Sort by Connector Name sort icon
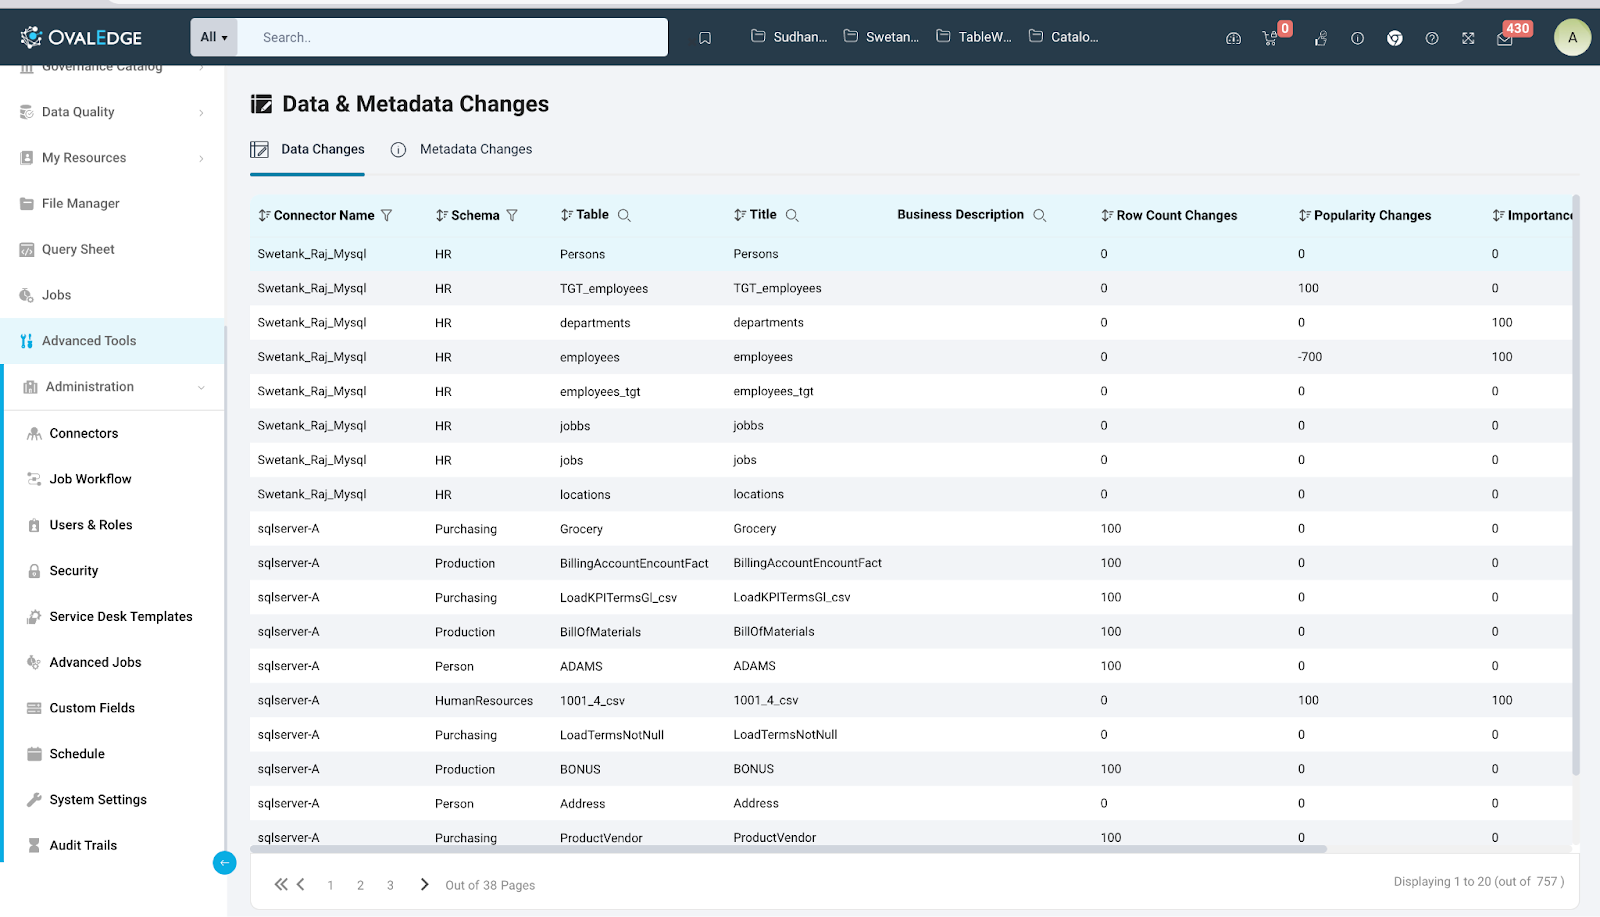This screenshot has height=917, width=1600. [264, 215]
